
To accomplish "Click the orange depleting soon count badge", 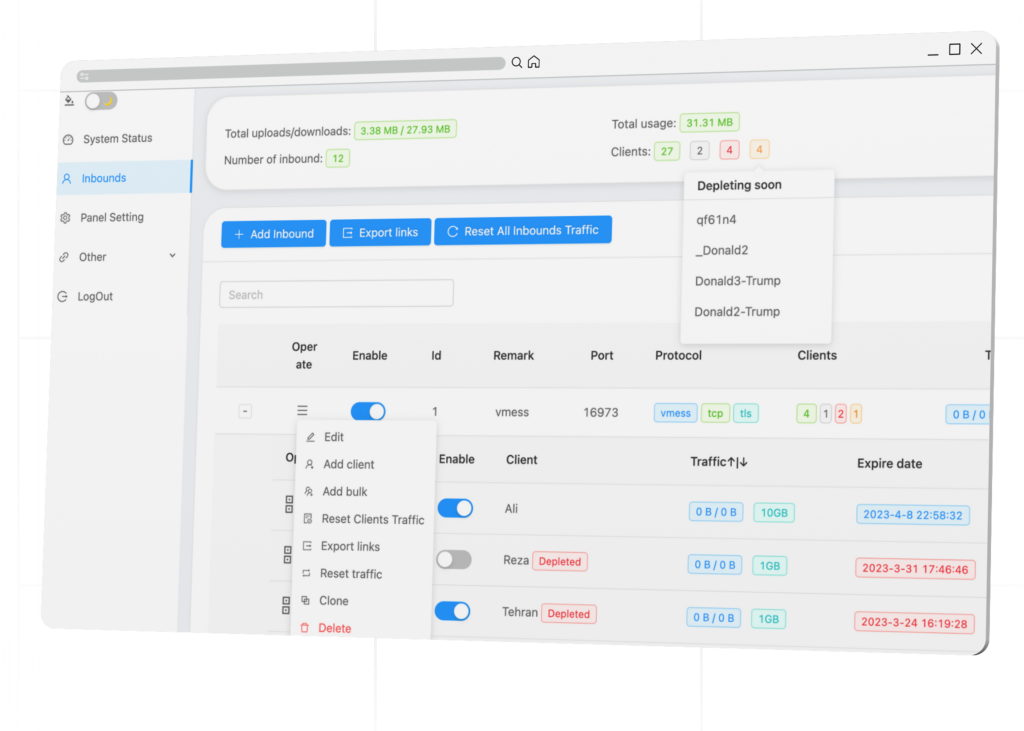I will click(759, 150).
